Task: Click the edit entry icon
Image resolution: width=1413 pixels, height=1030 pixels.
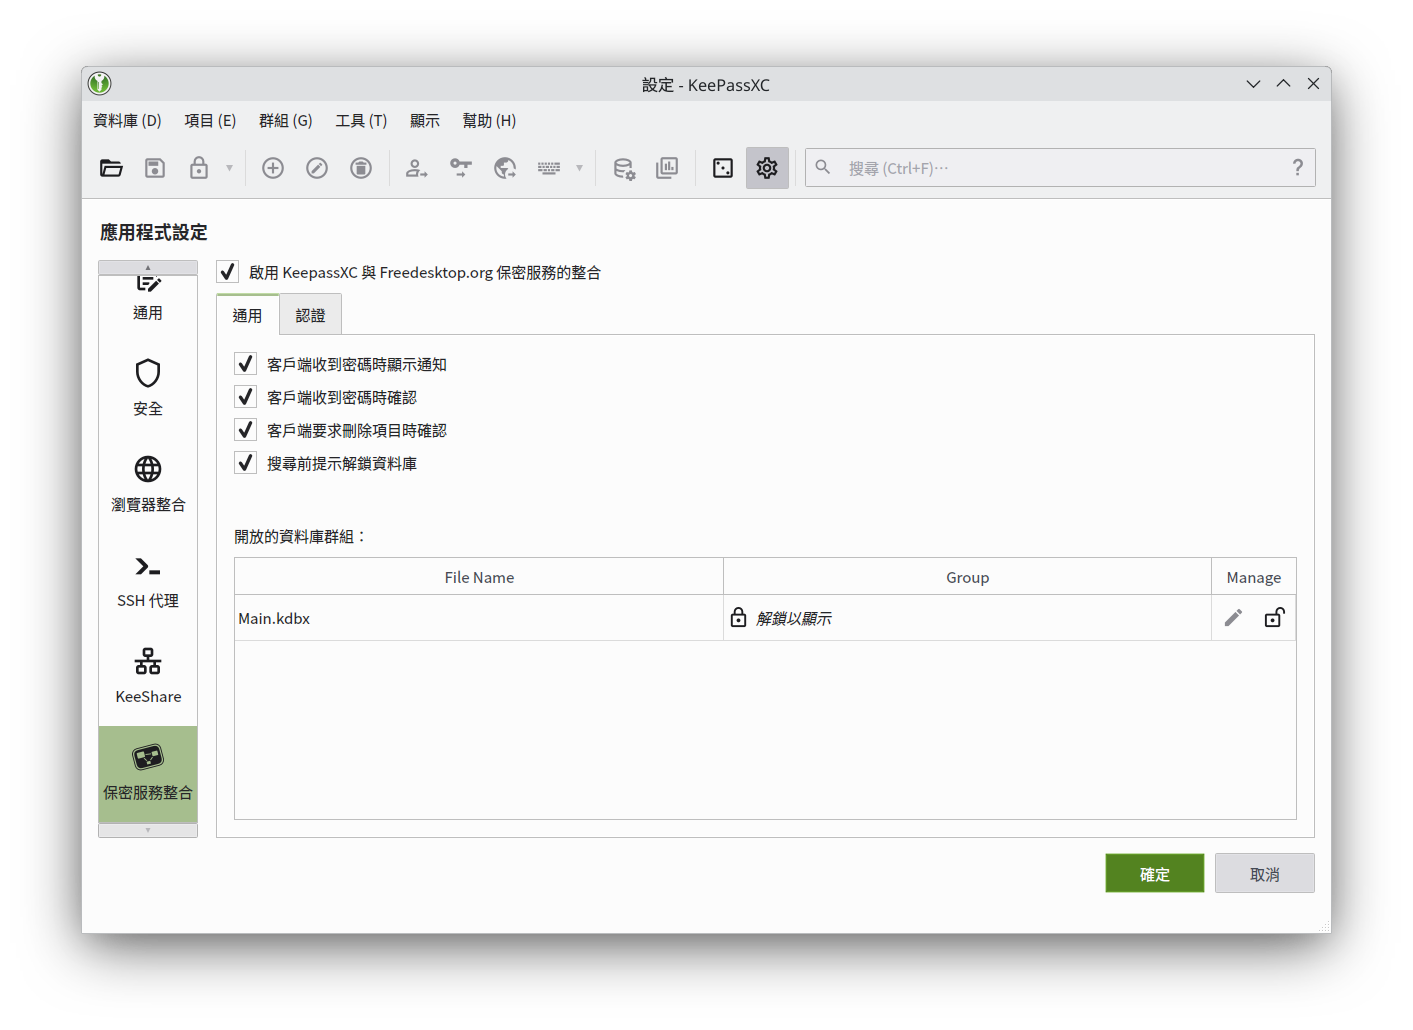Action: [x=317, y=168]
